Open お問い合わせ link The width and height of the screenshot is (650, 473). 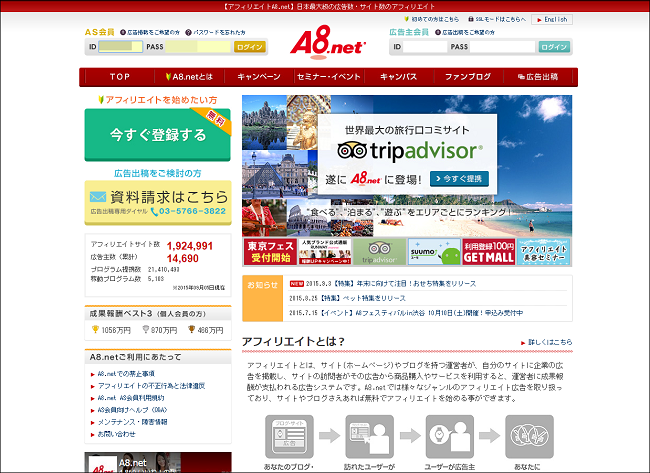[x=116, y=434]
